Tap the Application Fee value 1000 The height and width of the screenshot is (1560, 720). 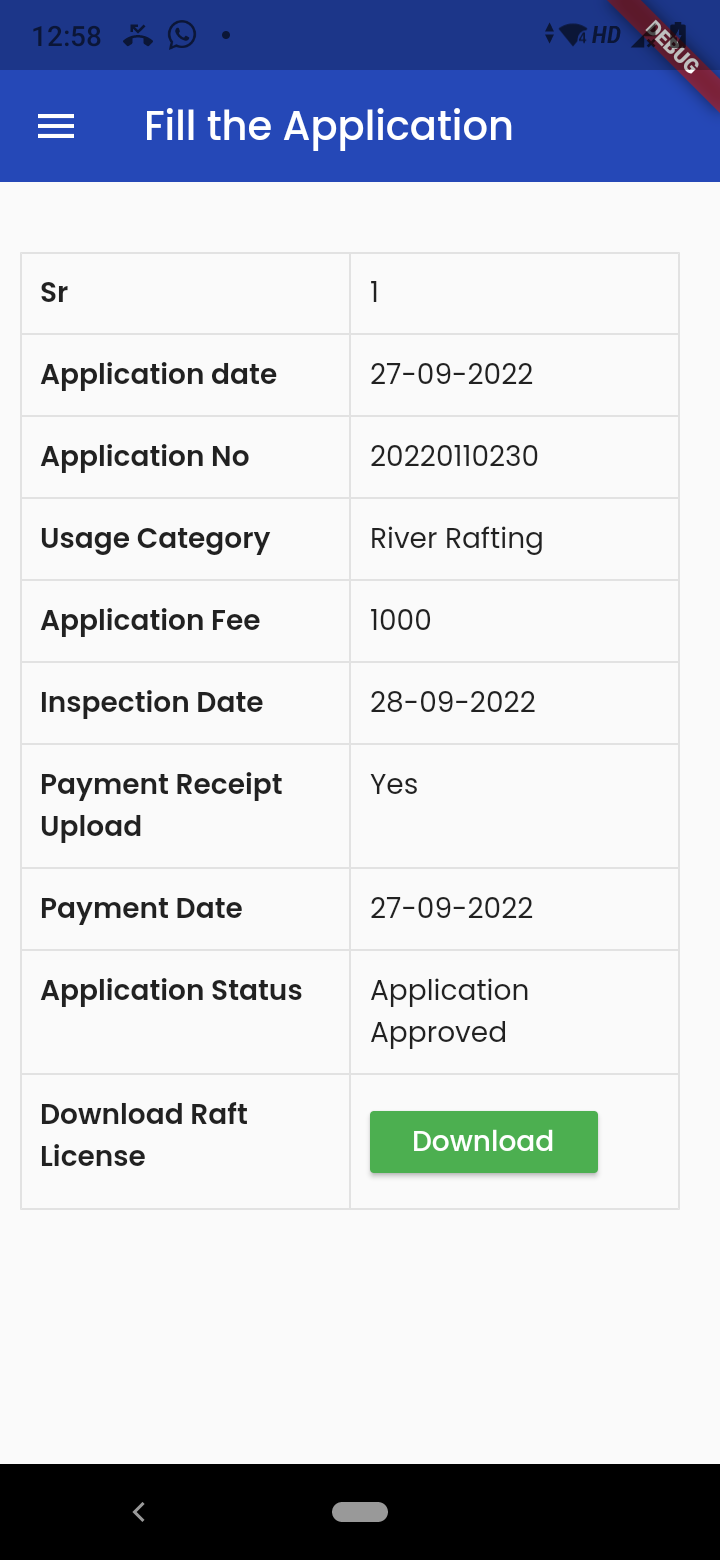tap(400, 620)
